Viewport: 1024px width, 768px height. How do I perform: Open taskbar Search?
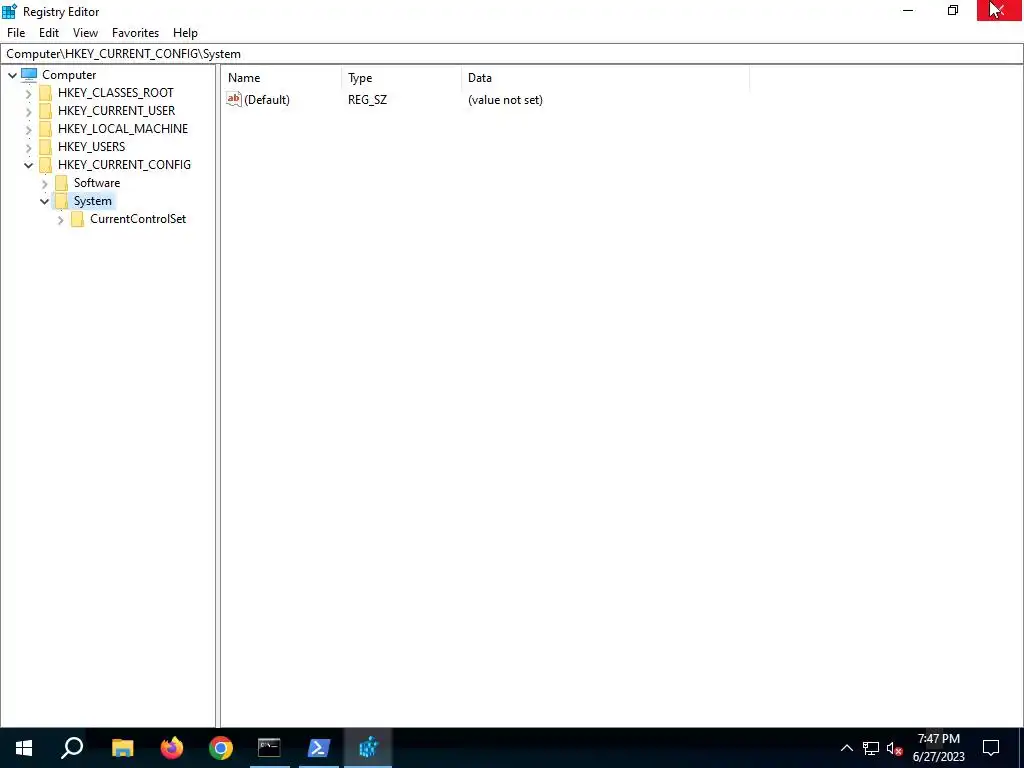coord(72,748)
